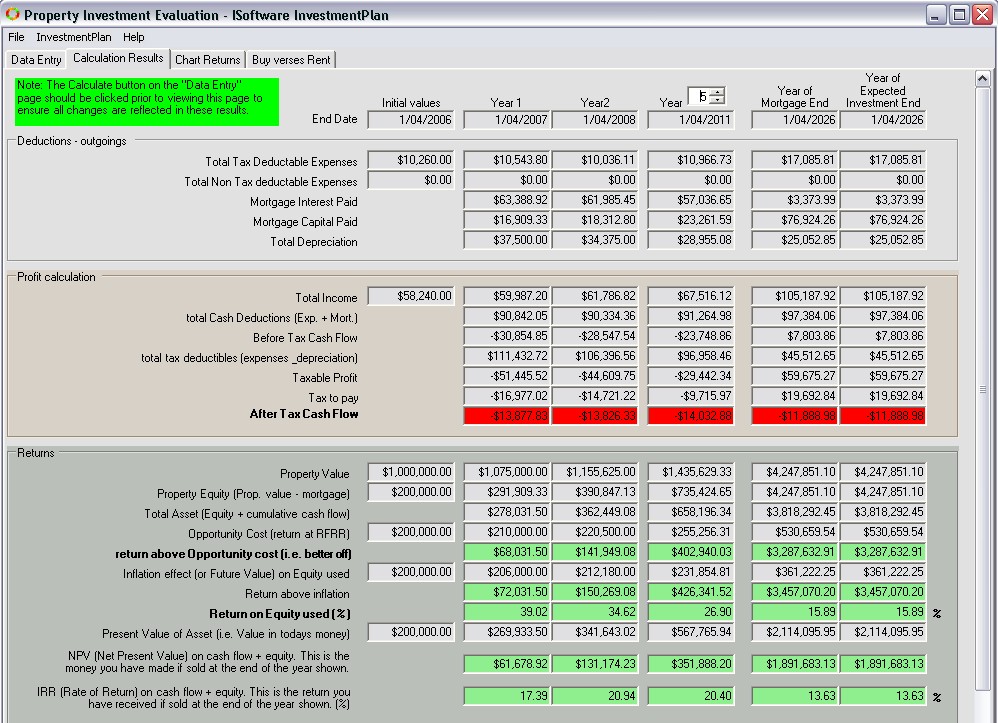Click Year 1 Property Equity $291,909.33
998x723 pixels.
coord(507,492)
